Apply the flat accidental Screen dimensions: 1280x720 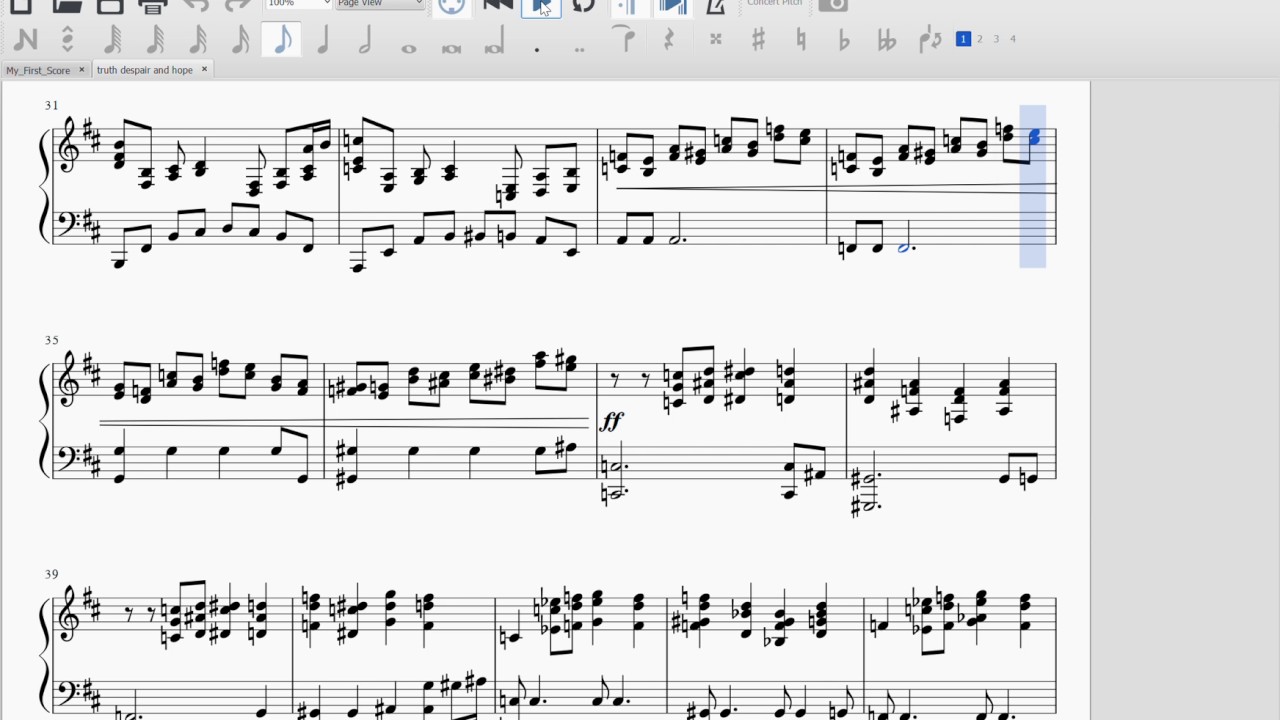click(844, 41)
